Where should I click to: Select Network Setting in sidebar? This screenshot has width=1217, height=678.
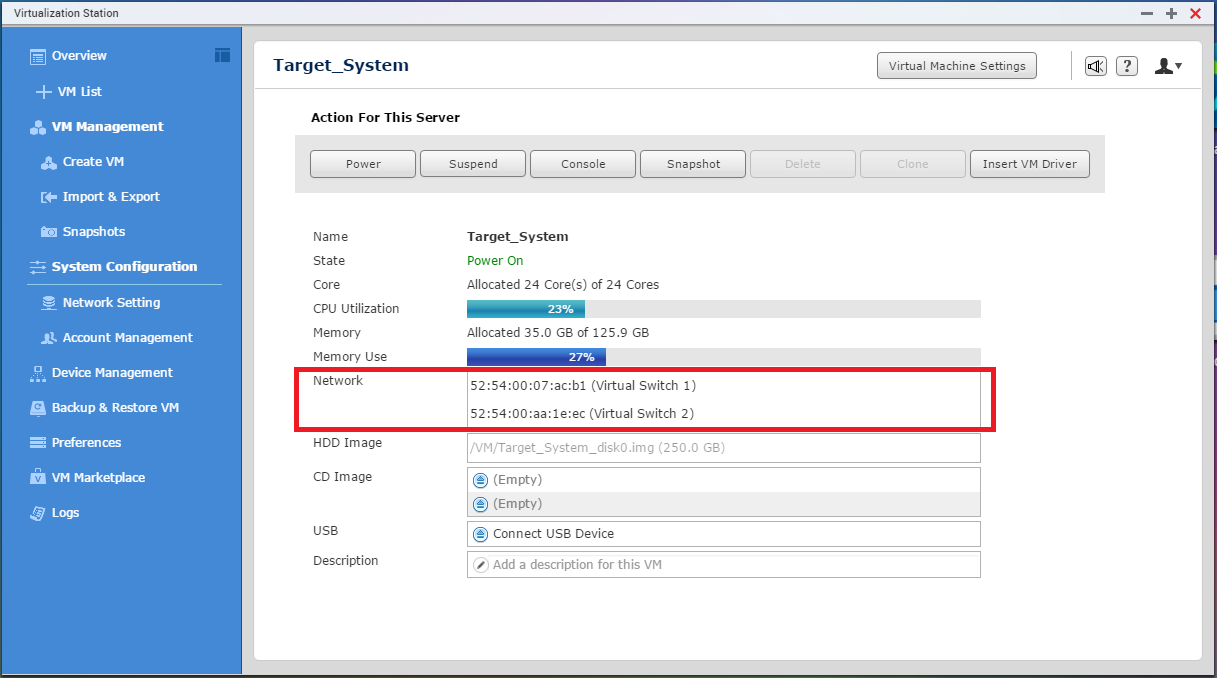110,303
